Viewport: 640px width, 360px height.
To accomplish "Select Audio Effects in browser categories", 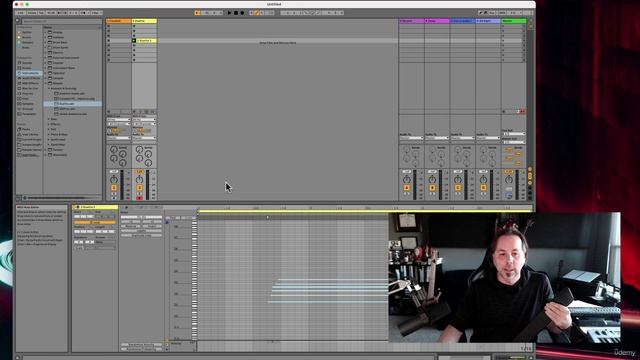I will [29, 78].
